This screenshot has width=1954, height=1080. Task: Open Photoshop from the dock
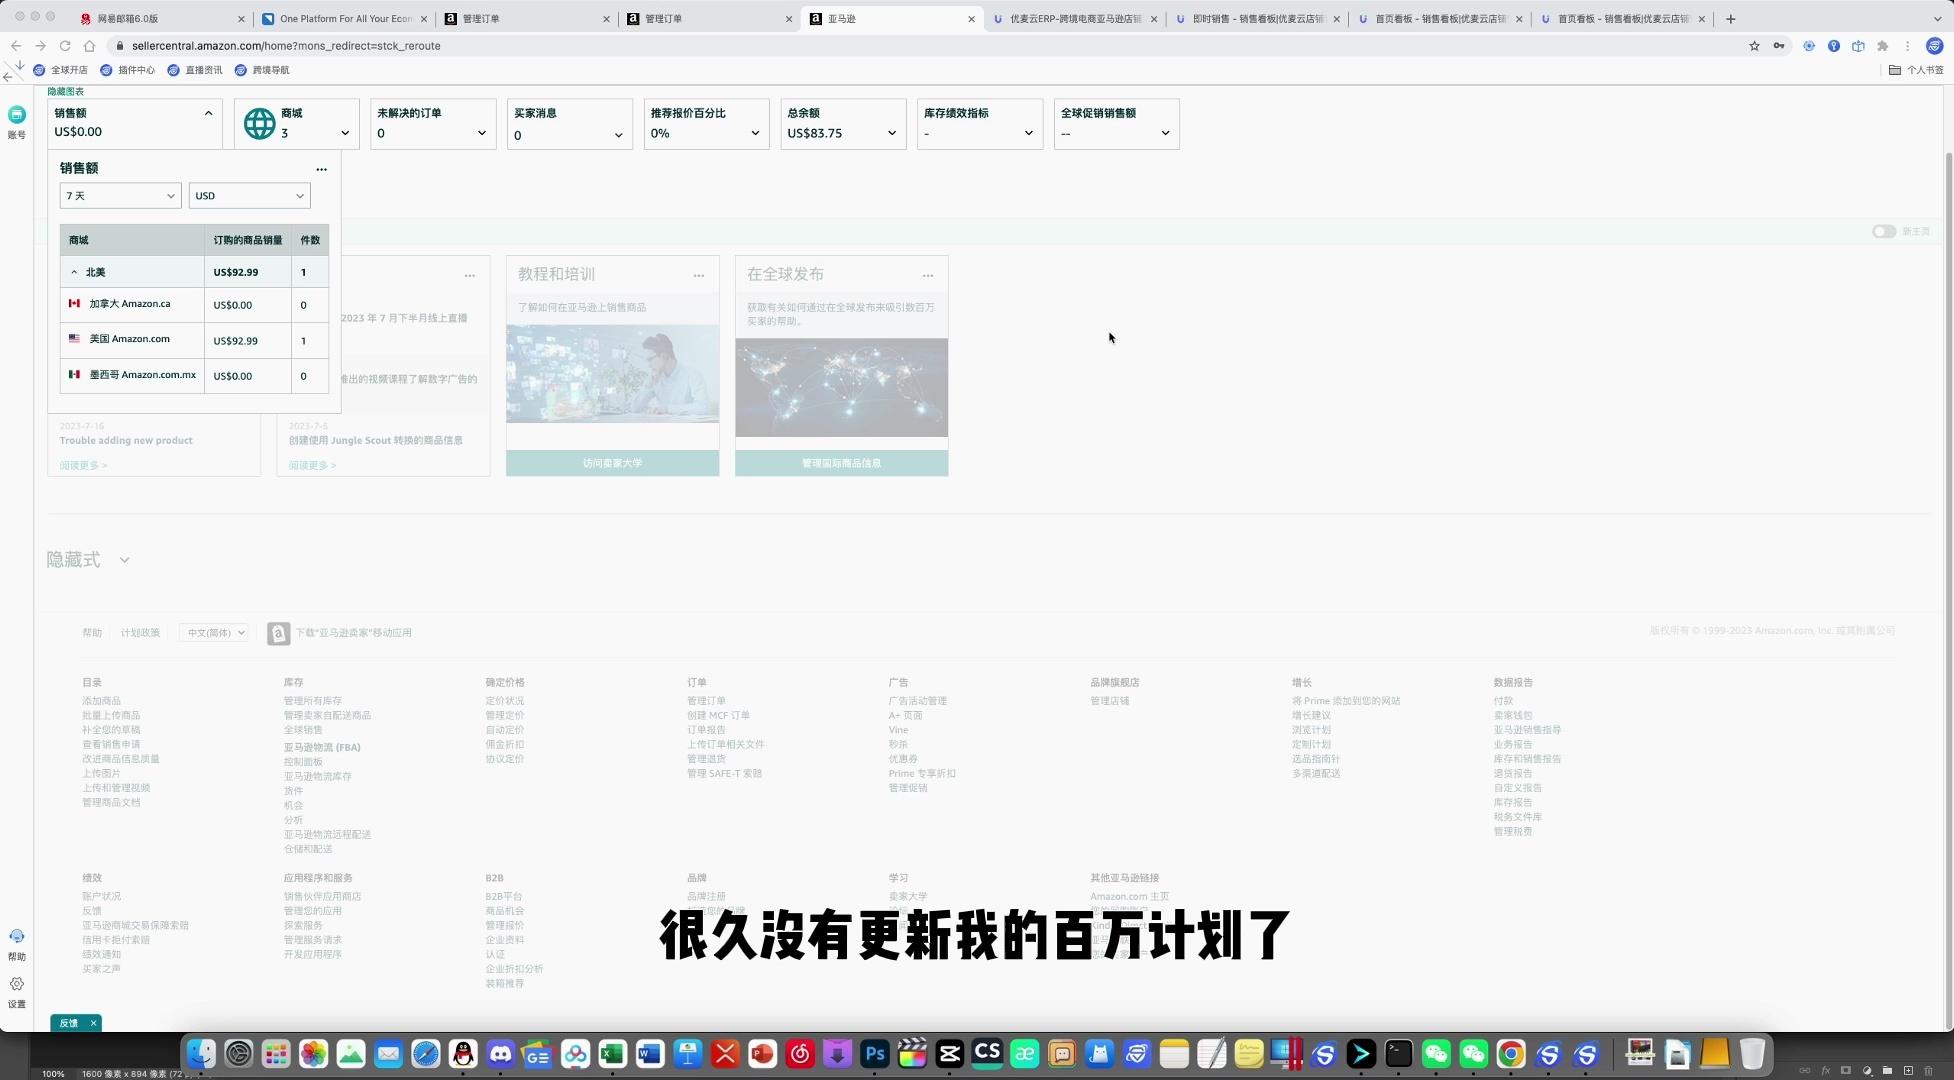pos(875,1053)
